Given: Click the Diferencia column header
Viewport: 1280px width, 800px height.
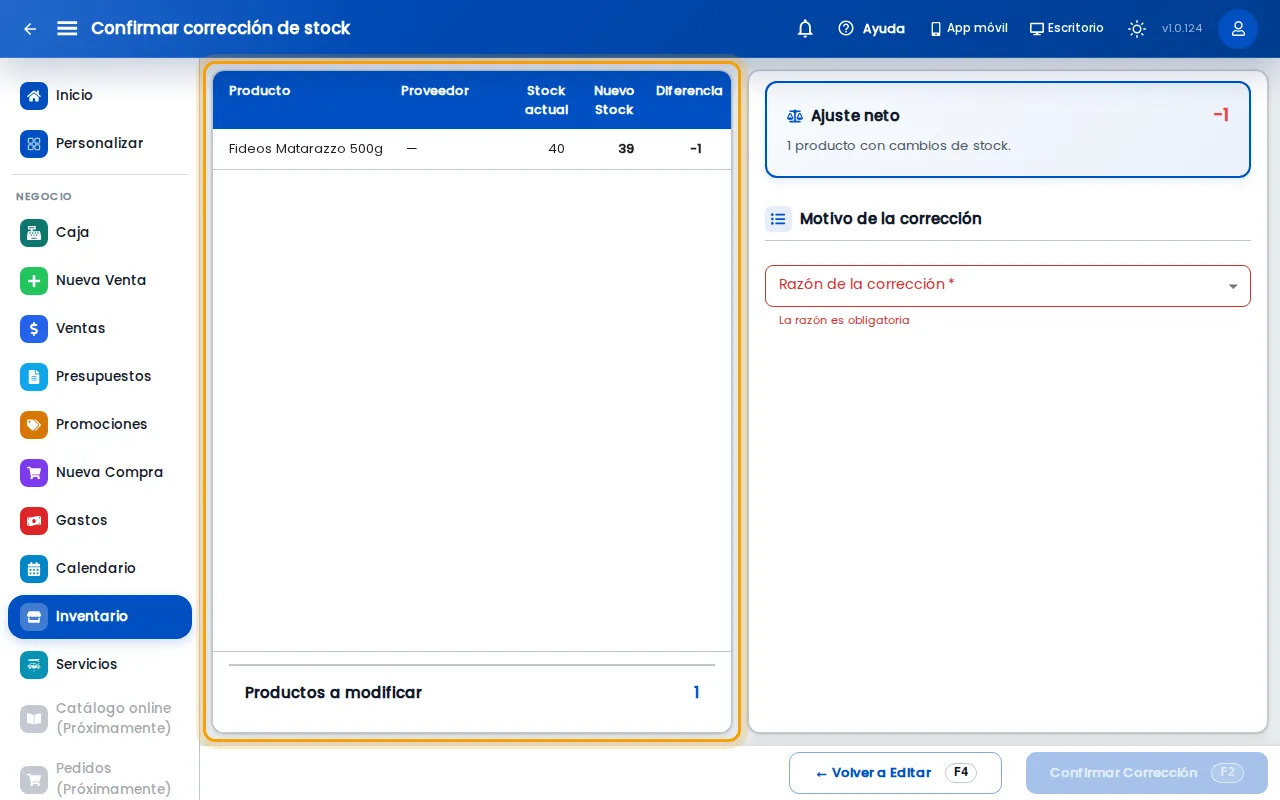Looking at the screenshot, I should pyautogui.click(x=689, y=91).
